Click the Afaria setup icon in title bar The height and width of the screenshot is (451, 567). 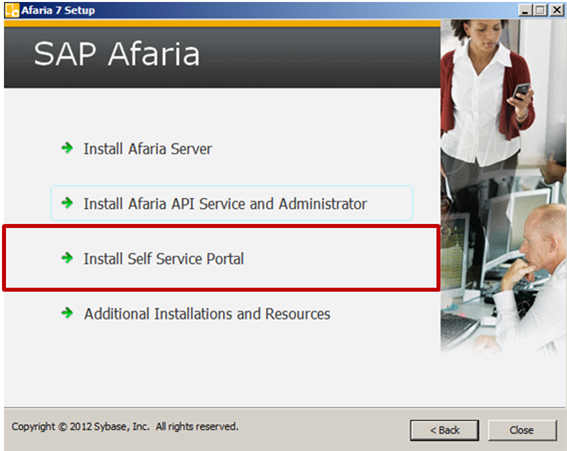tap(12, 10)
